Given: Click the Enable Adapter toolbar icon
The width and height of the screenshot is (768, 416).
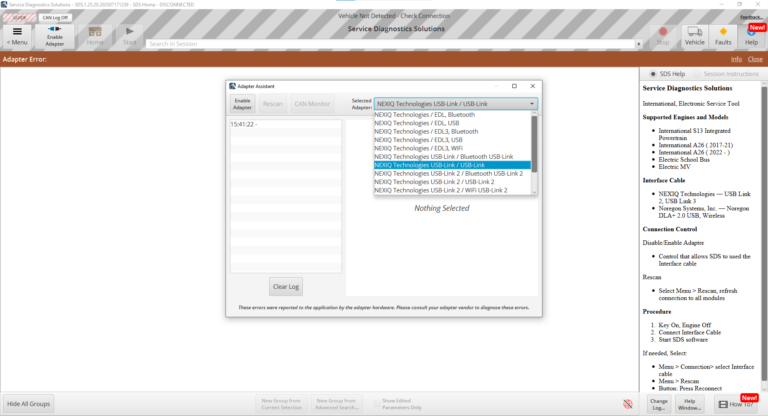Looking at the screenshot, I should pos(54,36).
